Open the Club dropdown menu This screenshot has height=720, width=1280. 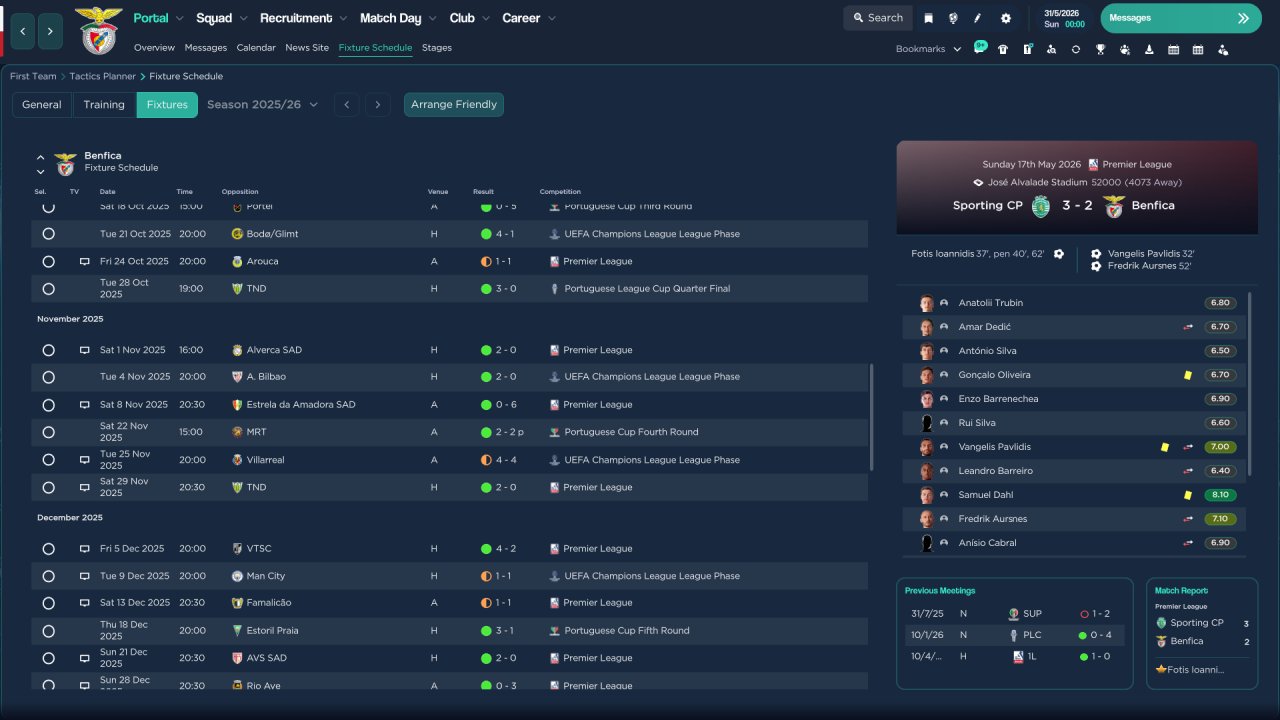click(x=469, y=18)
